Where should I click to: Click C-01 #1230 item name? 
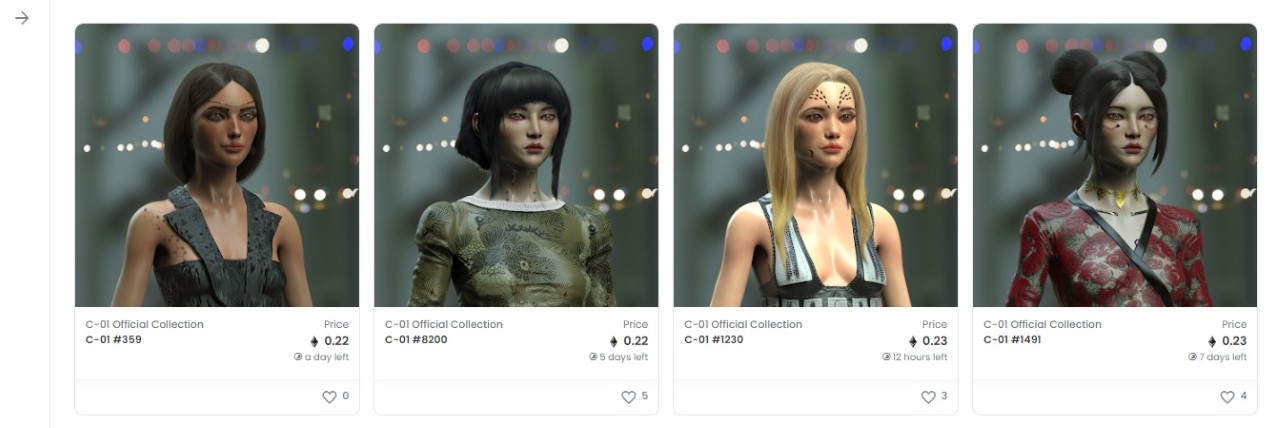[x=714, y=339]
